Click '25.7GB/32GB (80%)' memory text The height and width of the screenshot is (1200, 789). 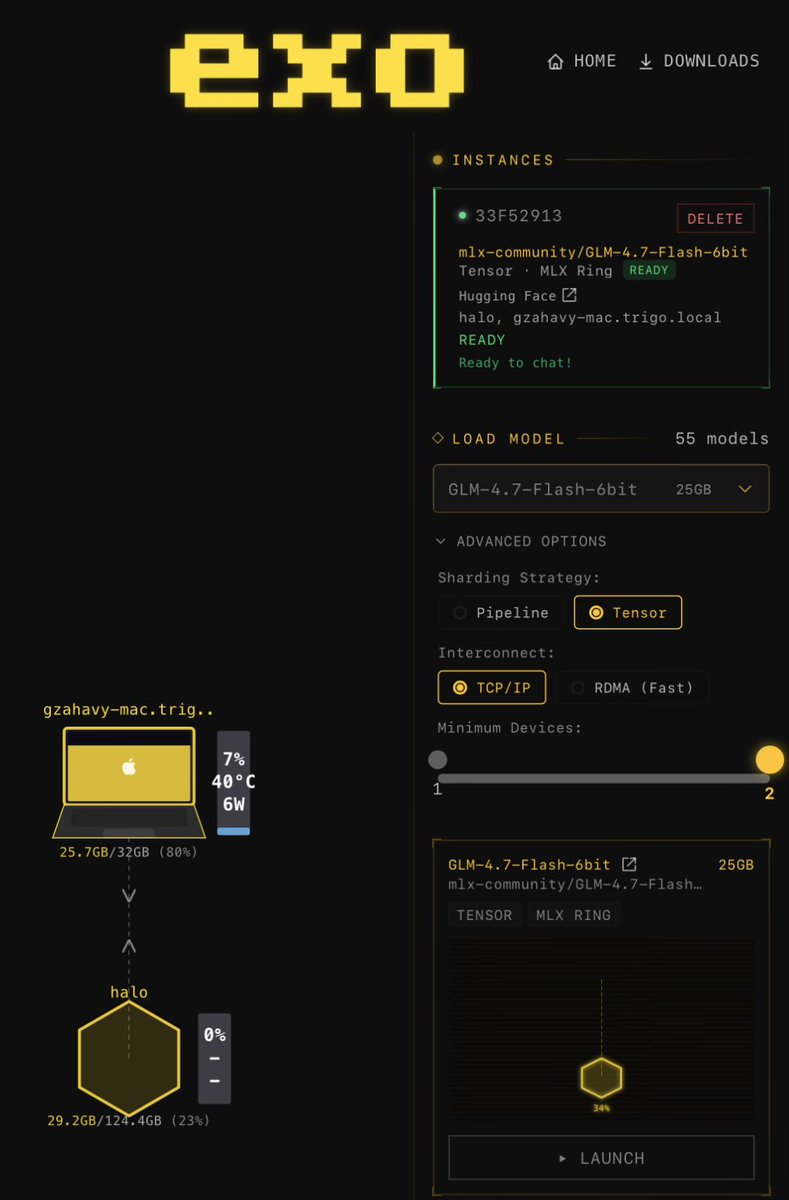[128, 853]
